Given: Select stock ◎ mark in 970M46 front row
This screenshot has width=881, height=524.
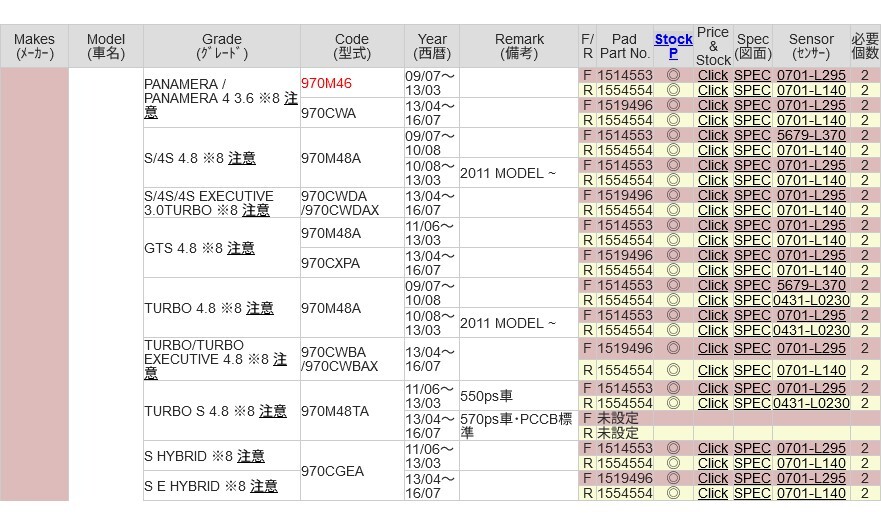Looking at the screenshot, I should click(673, 75).
